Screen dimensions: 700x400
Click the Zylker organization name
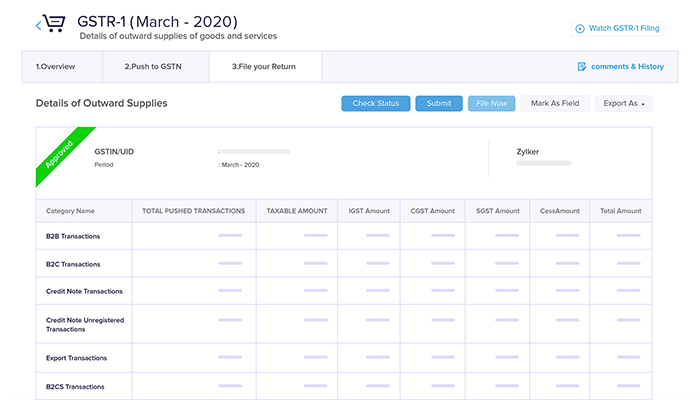click(x=528, y=150)
